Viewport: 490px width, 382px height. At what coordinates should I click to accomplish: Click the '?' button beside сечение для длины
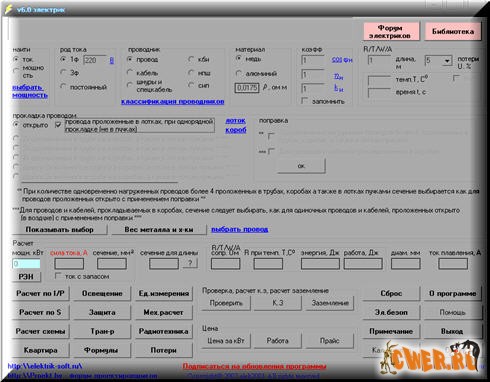(x=190, y=263)
